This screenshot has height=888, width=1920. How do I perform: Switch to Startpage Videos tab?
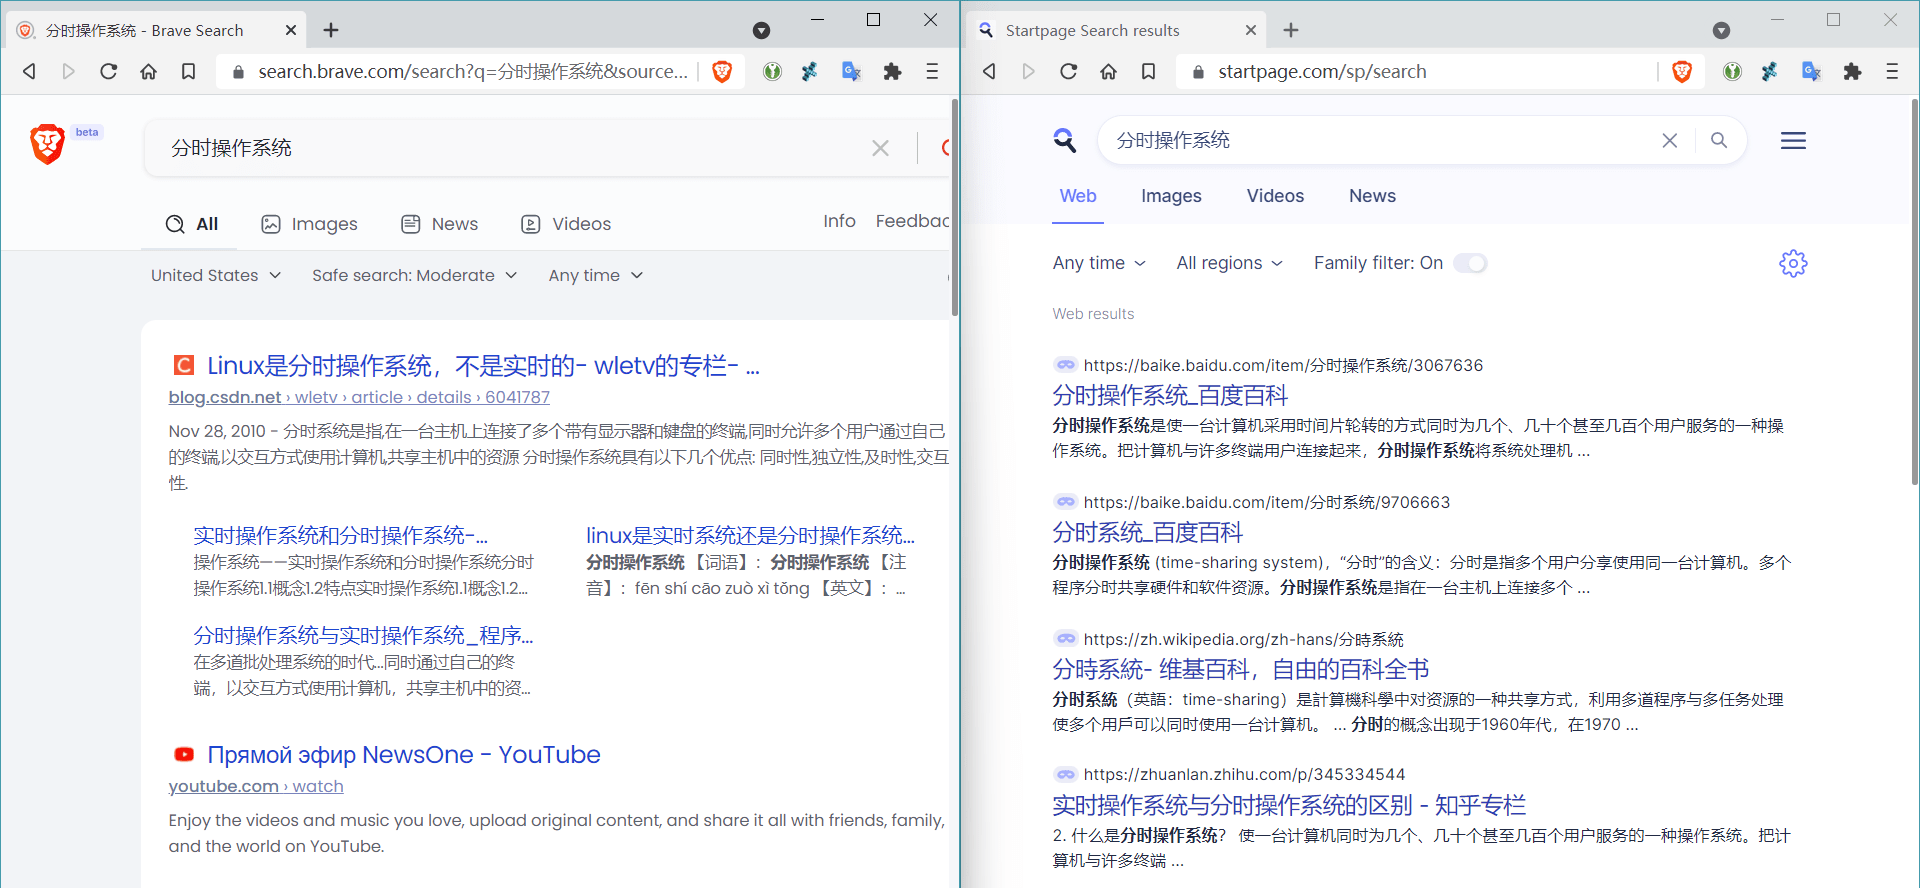click(1275, 196)
